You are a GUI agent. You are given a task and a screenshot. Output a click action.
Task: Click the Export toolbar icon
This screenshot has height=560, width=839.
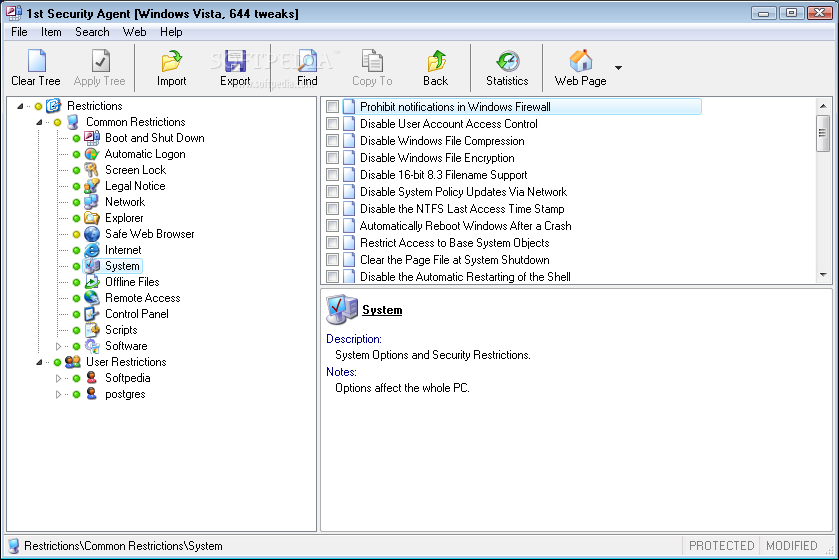[x=235, y=61]
